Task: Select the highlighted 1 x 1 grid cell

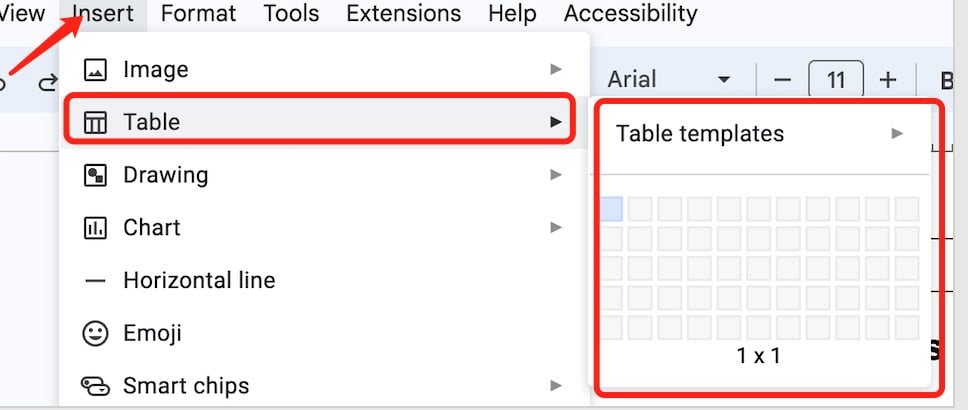Action: (611, 209)
